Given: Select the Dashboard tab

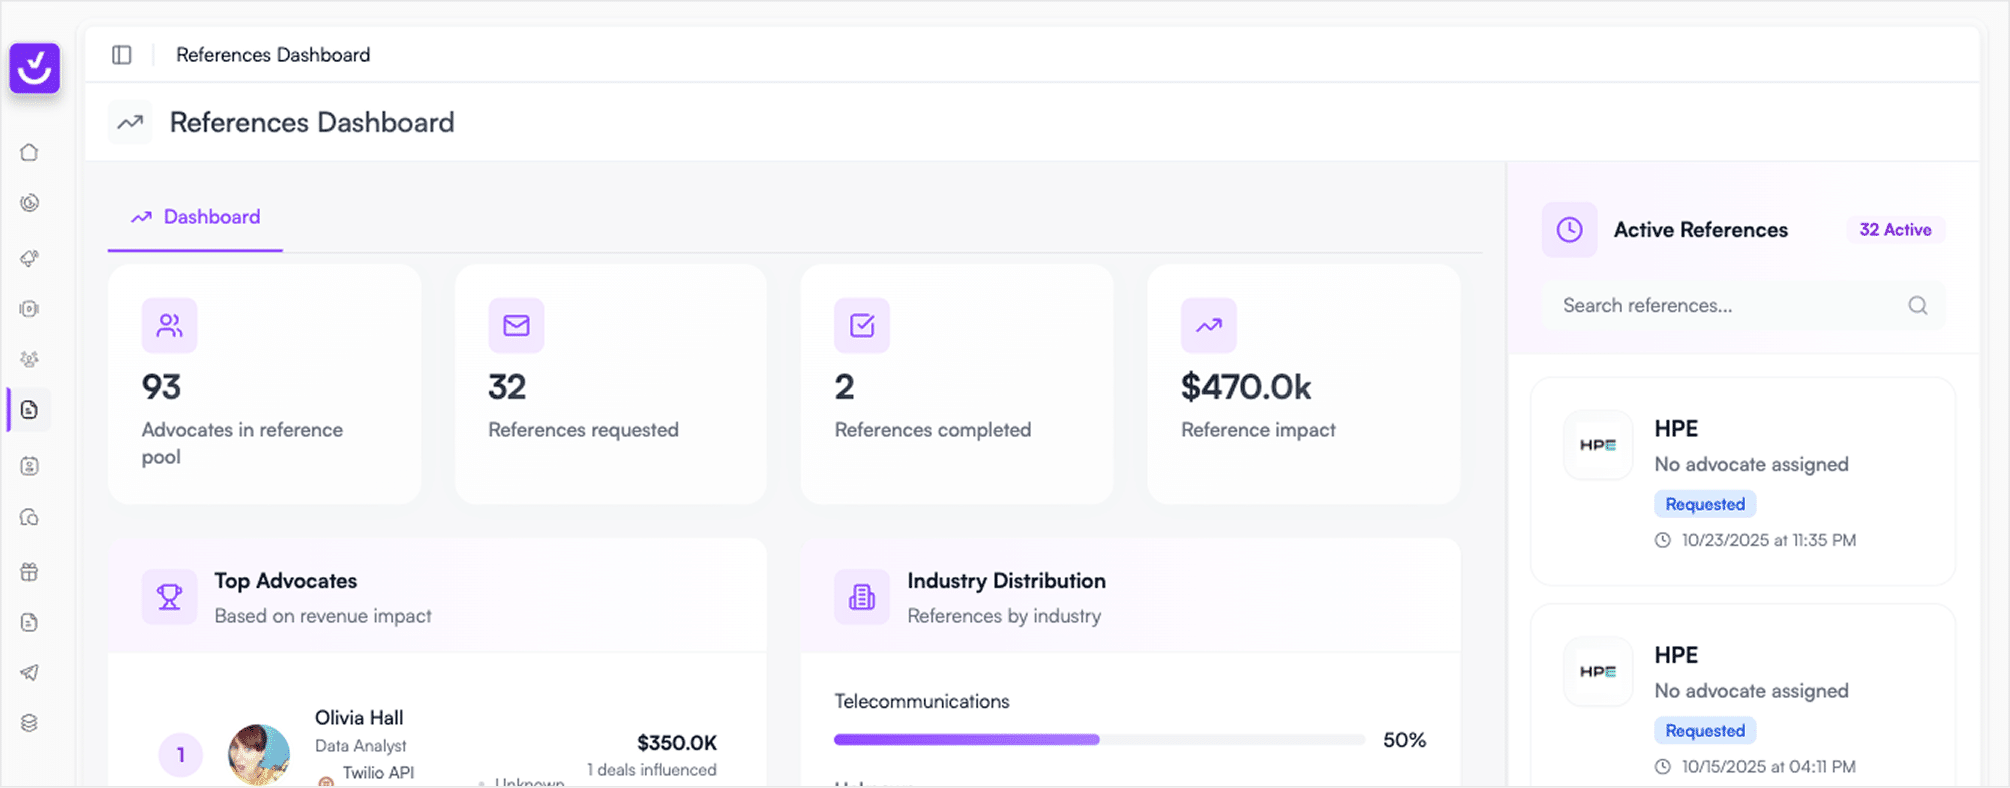Looking at the screenshot, I should pos(196,217).
